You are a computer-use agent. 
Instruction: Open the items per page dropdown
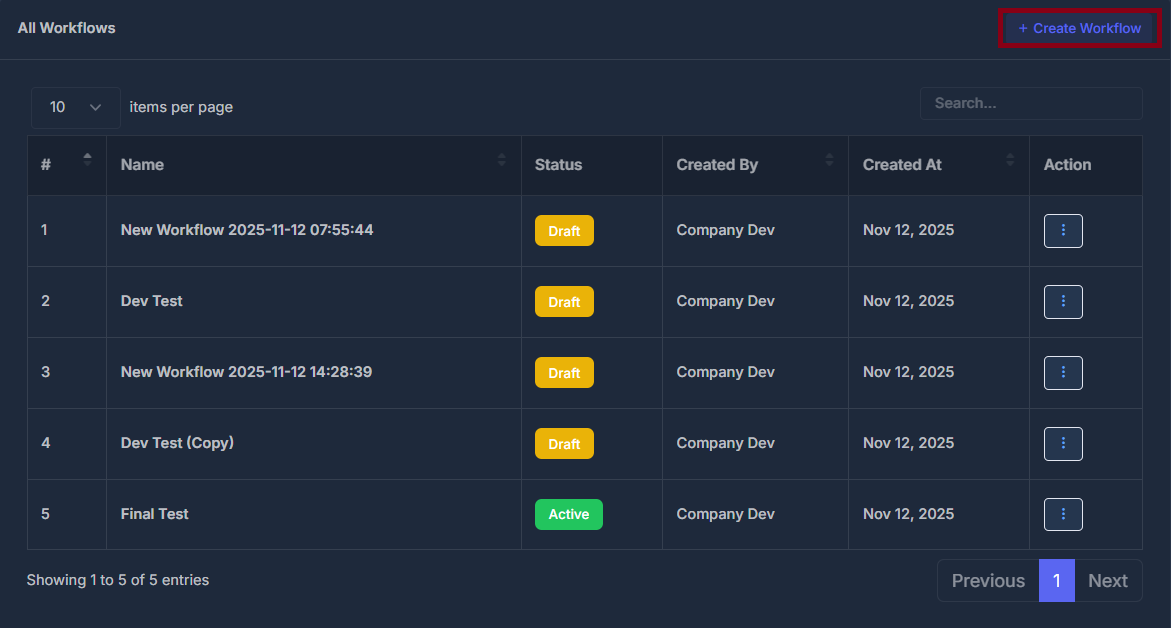[75, 108]
